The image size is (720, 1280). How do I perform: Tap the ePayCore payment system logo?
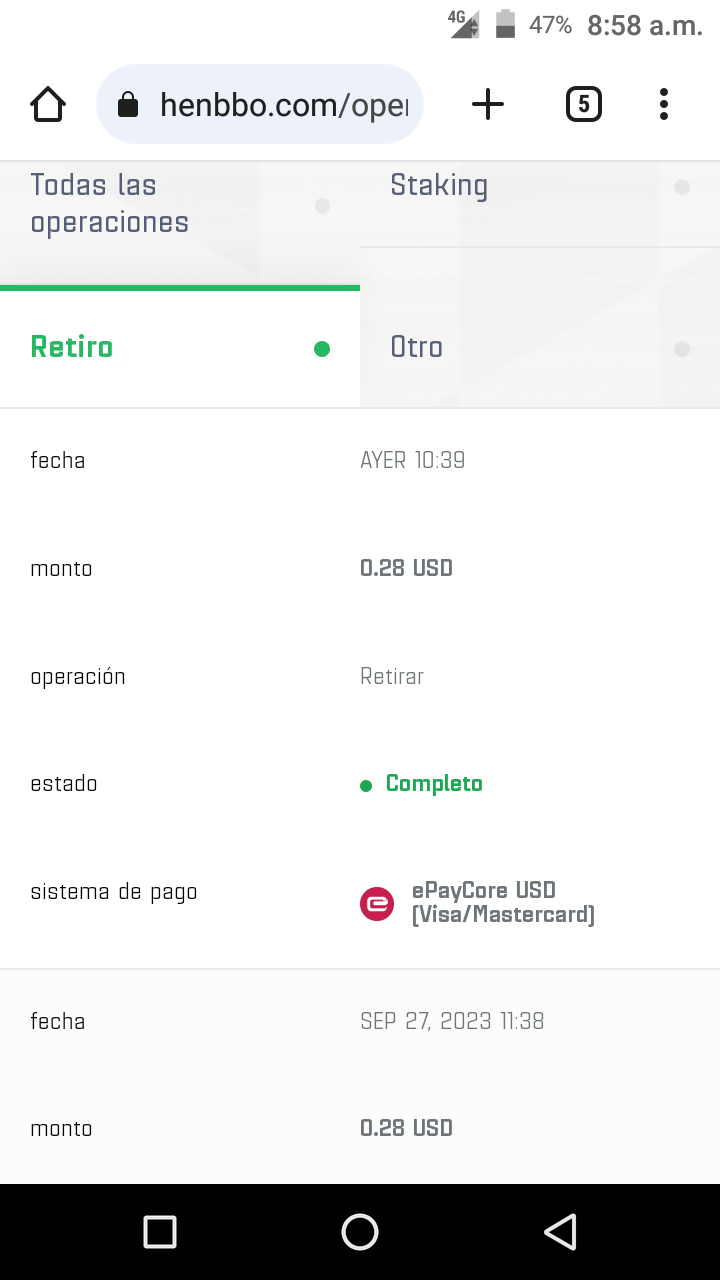(x=377, y=903)
